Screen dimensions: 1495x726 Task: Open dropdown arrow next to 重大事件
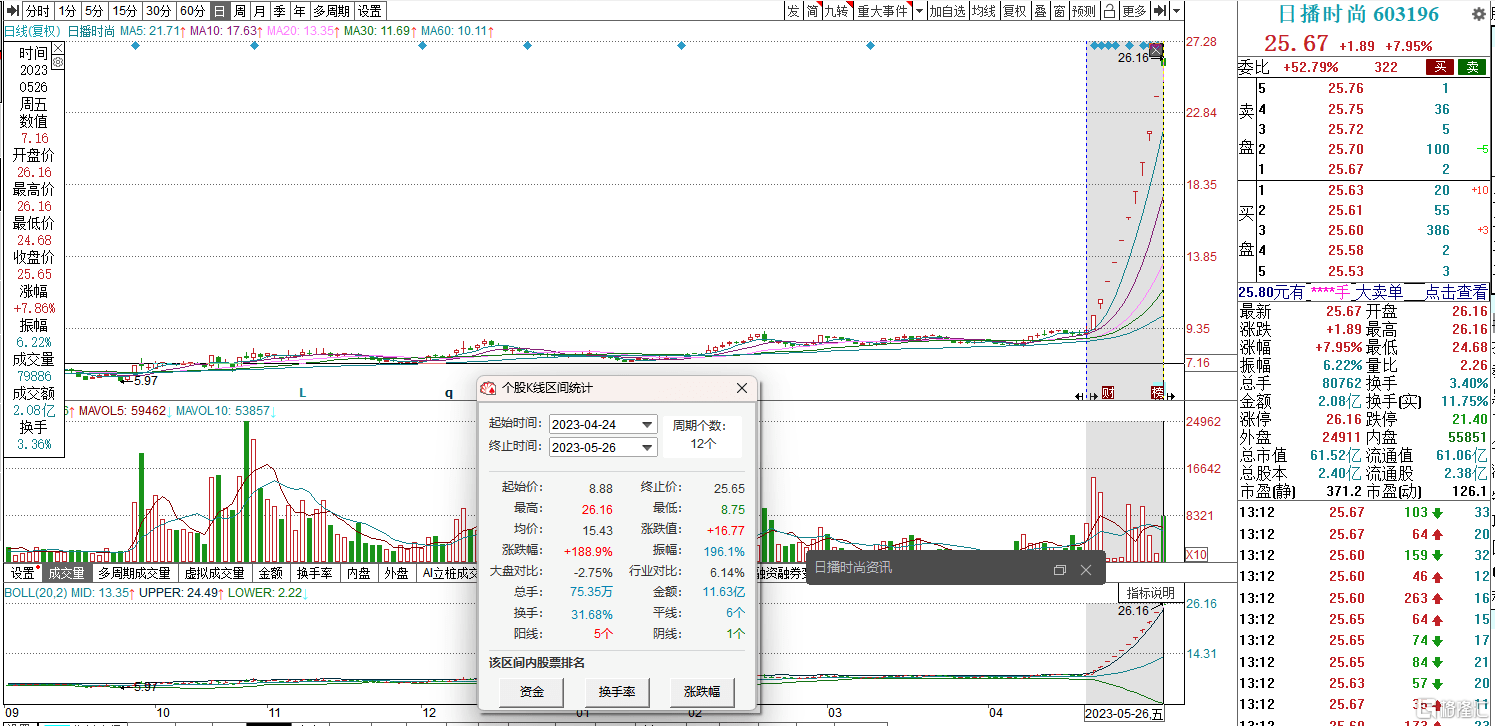[x=919, y=11]
